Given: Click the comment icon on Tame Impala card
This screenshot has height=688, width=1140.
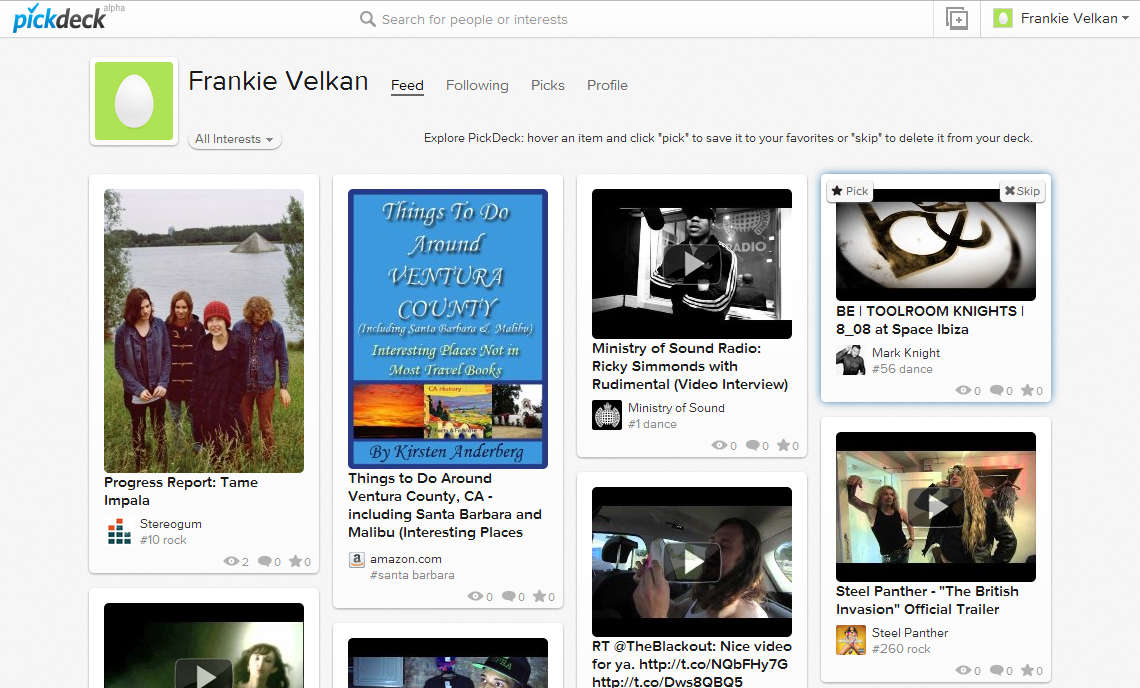Looking at the screenshot, I should pyautogui.click(x=265, y=561).
